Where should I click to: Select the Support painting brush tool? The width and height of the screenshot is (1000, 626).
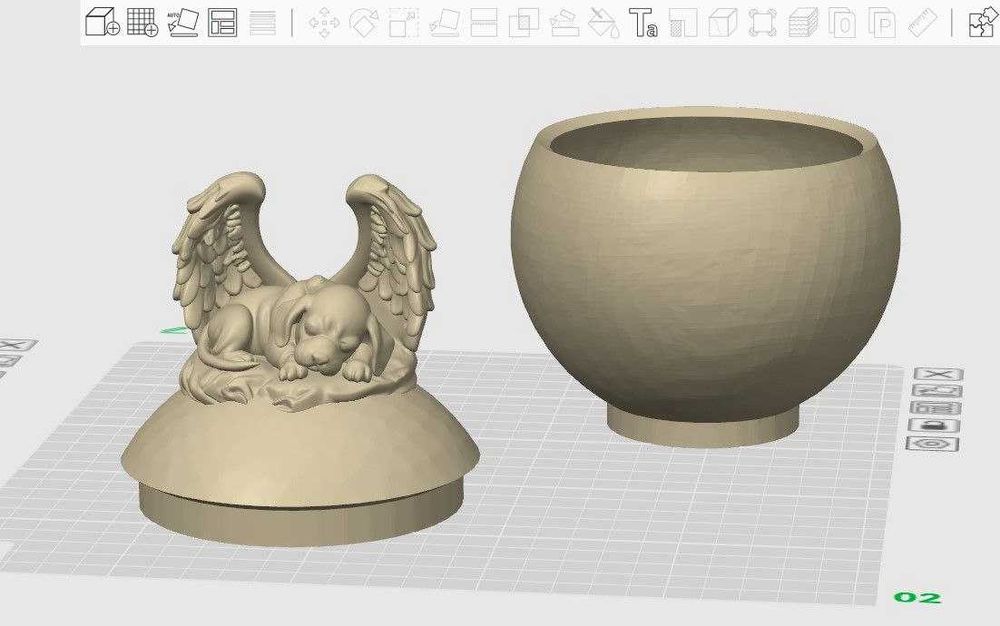click(x=564, y=22)
